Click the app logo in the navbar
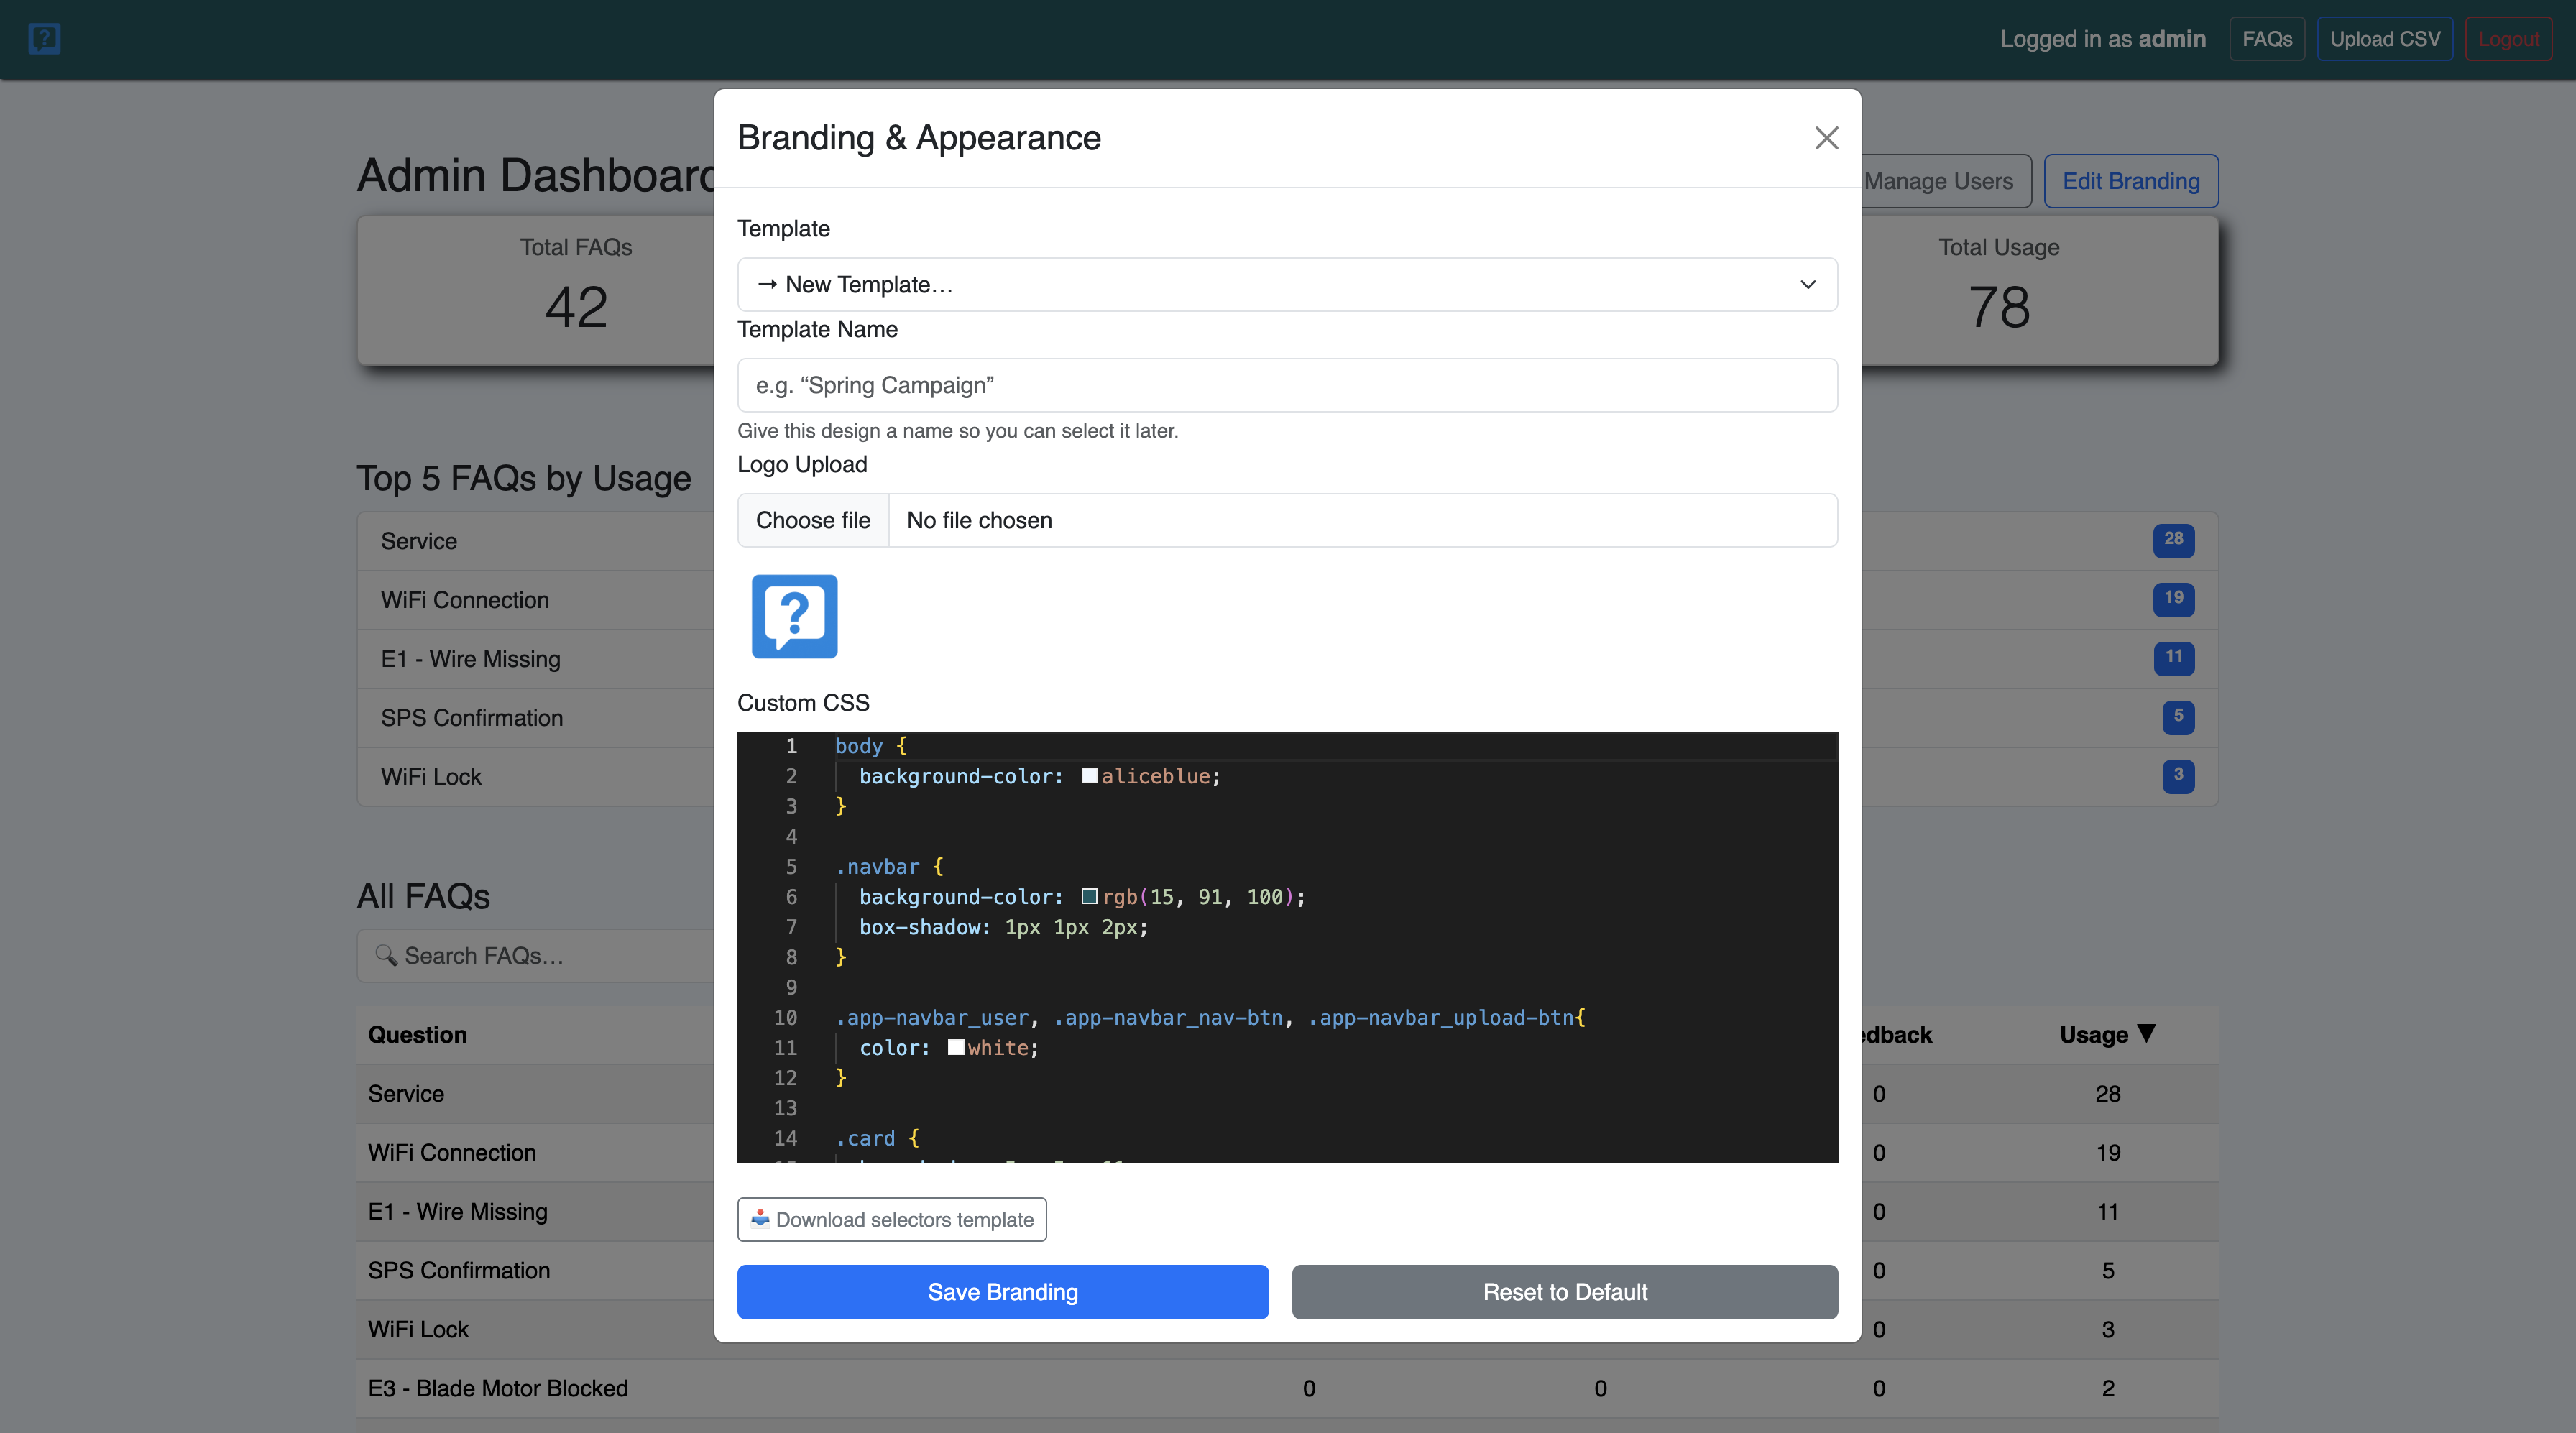 pos(44,39)
